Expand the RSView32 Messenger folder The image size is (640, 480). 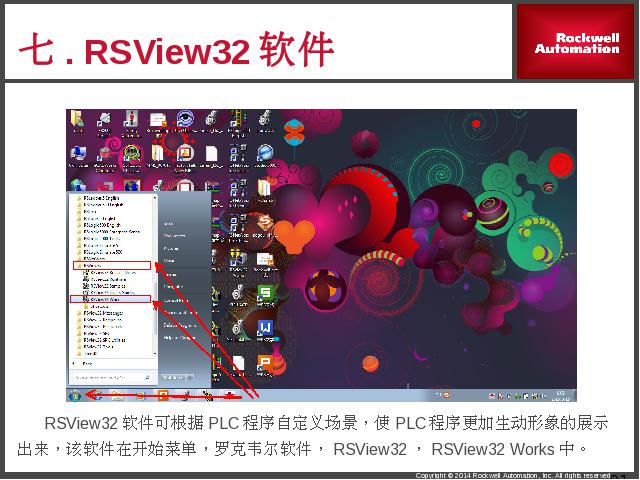[100, 313]
